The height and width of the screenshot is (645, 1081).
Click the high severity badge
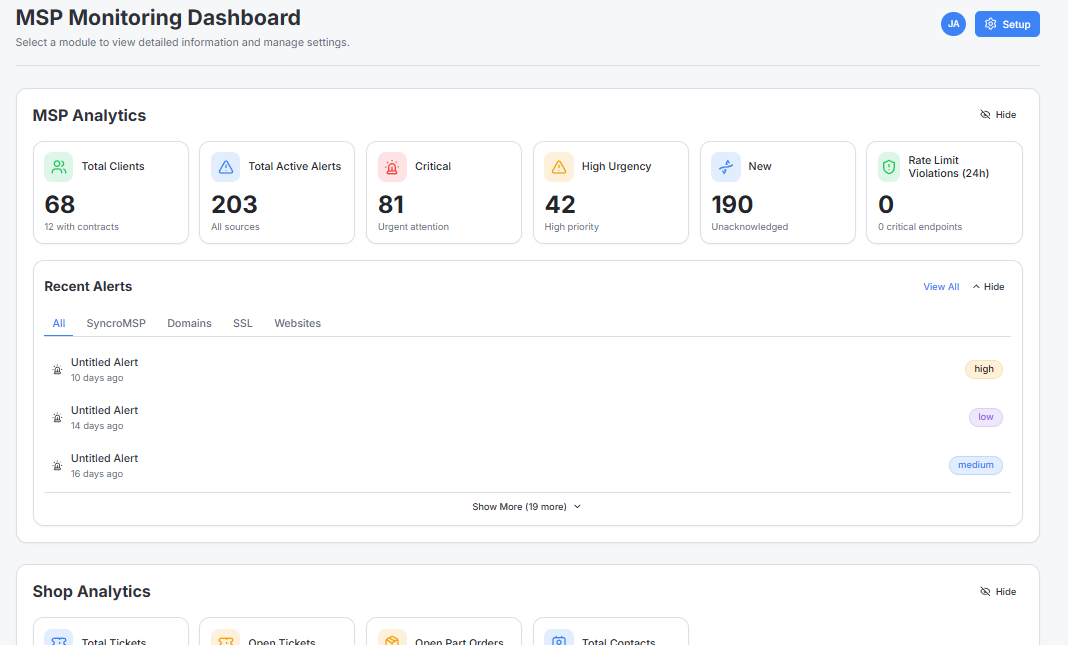click(983, 369)
